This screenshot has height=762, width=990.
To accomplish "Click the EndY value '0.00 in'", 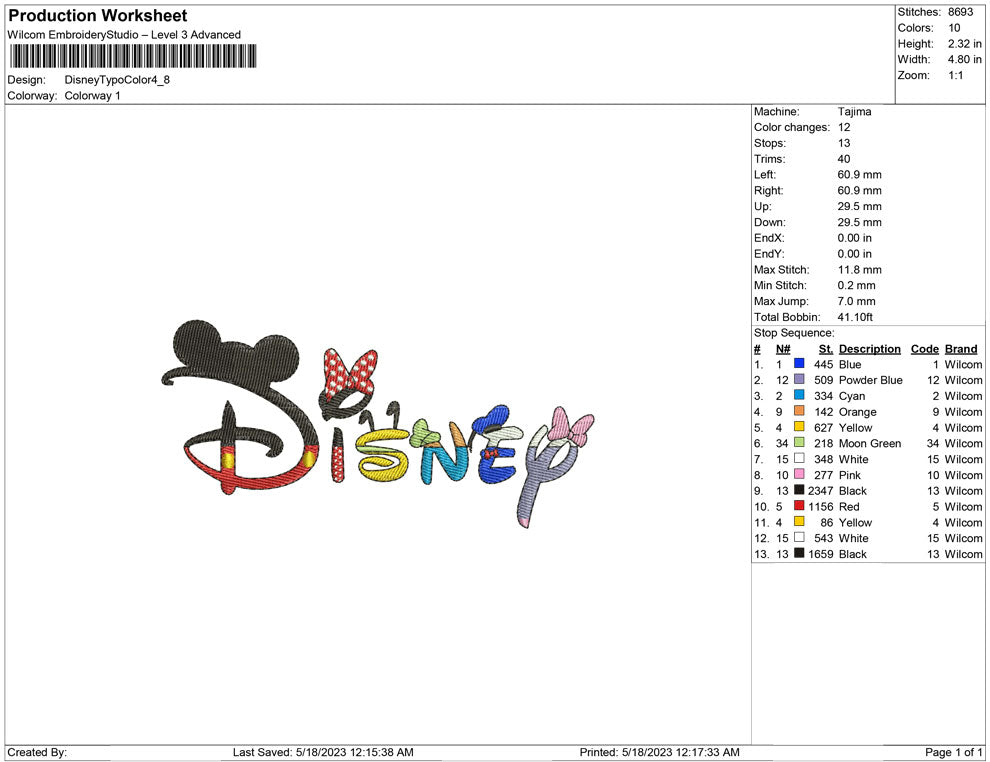I will [x=854, y=254].
